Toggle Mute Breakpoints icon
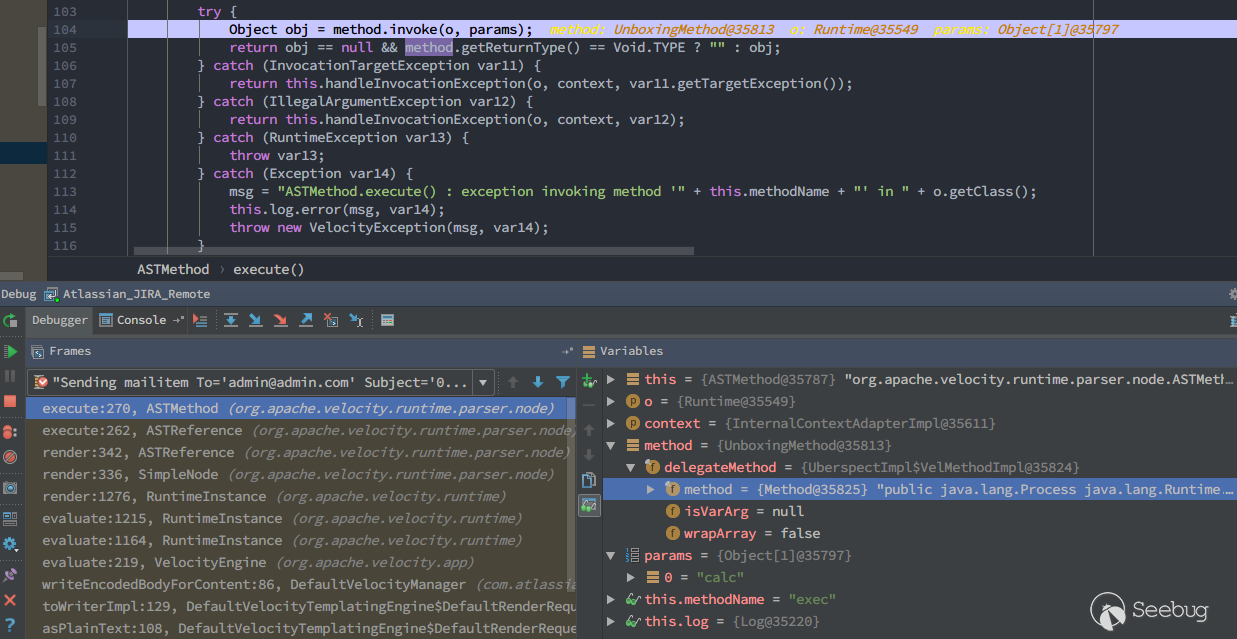This screenshot has height=639, width=1237. 10,457
